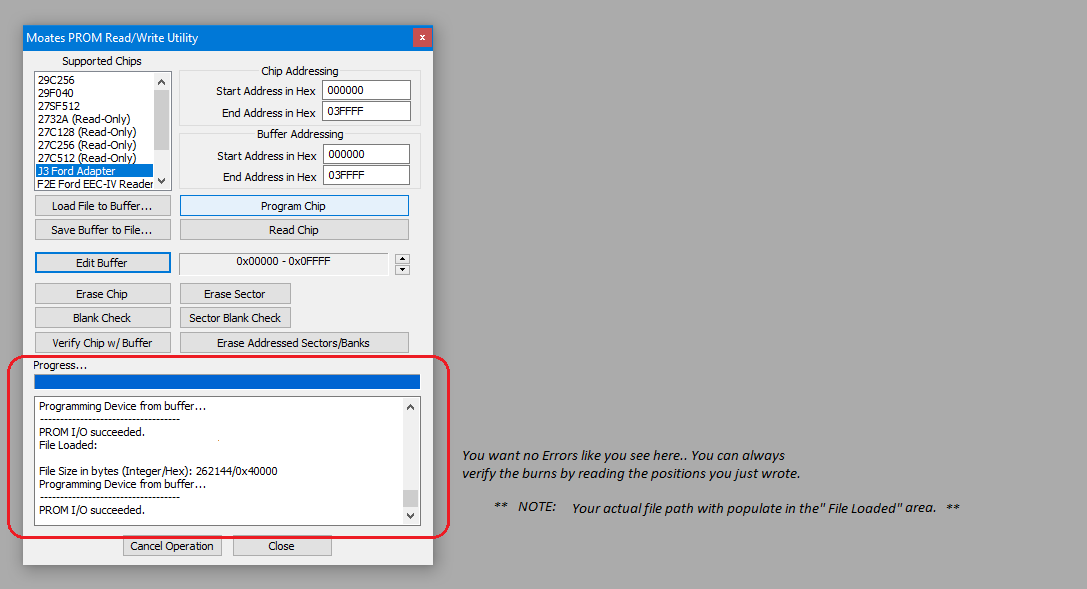The width and height of the screenshot is (1087, 589).
Task: Decrement address range with down spinner
Action: click(x=402, y=270)
